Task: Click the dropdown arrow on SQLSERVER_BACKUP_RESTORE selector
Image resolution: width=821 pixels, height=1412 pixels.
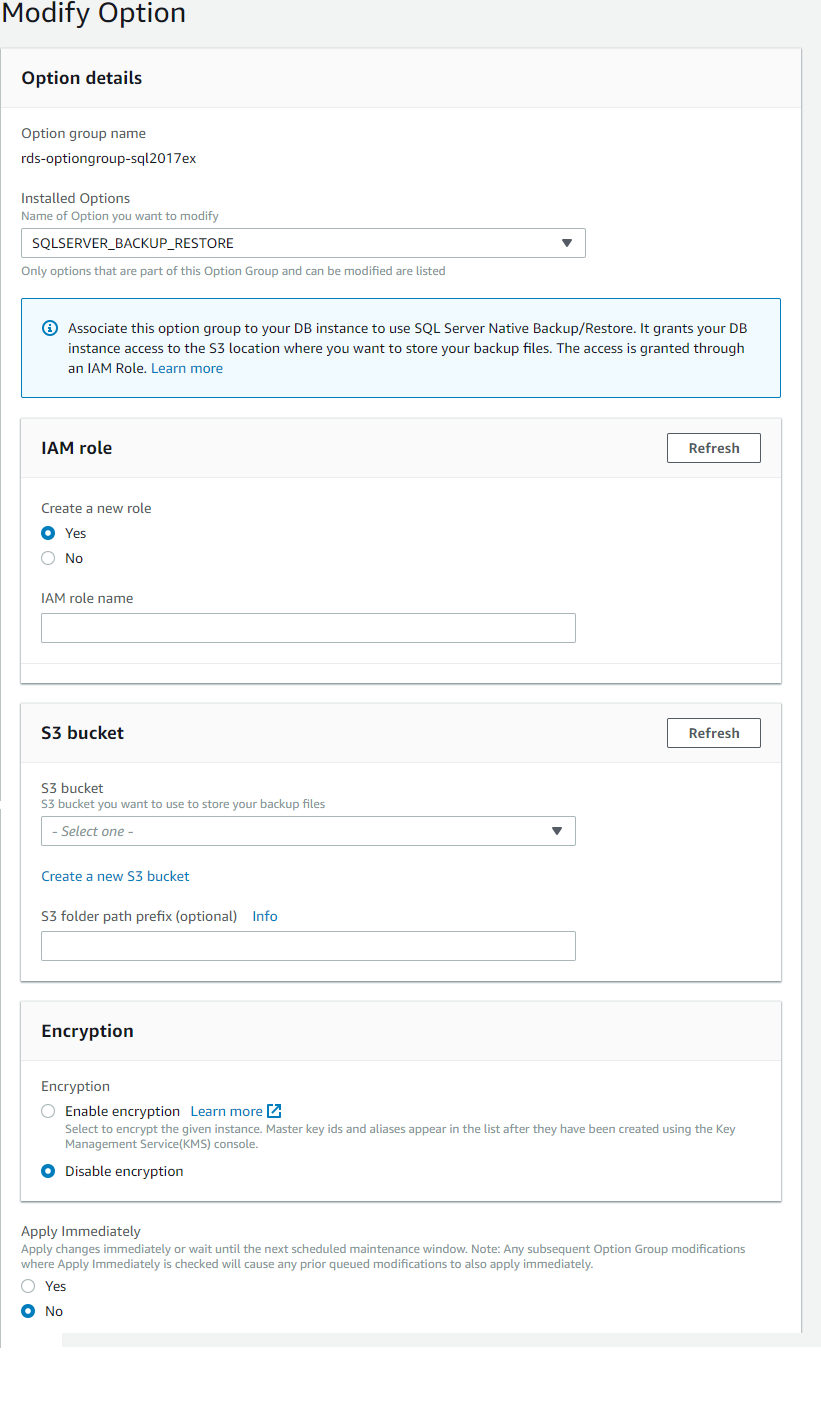Action: [567, 242]
